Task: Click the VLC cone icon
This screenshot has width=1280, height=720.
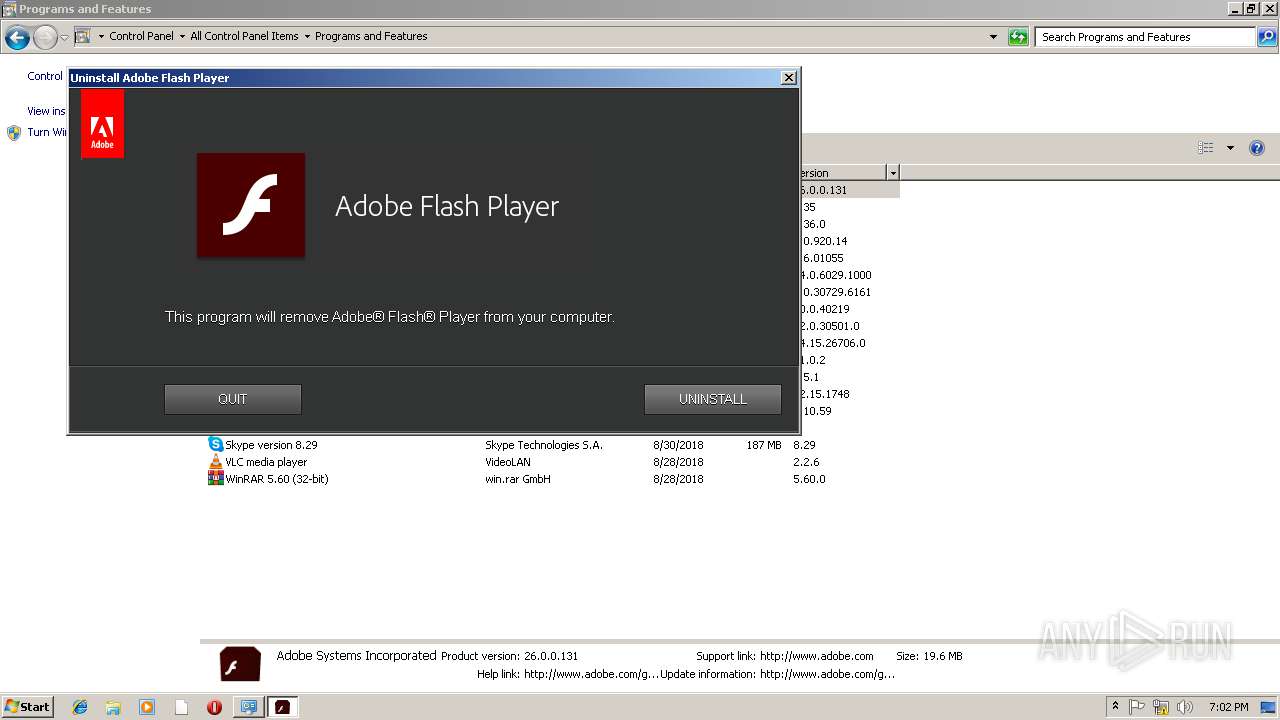Action: click(216, 462)
